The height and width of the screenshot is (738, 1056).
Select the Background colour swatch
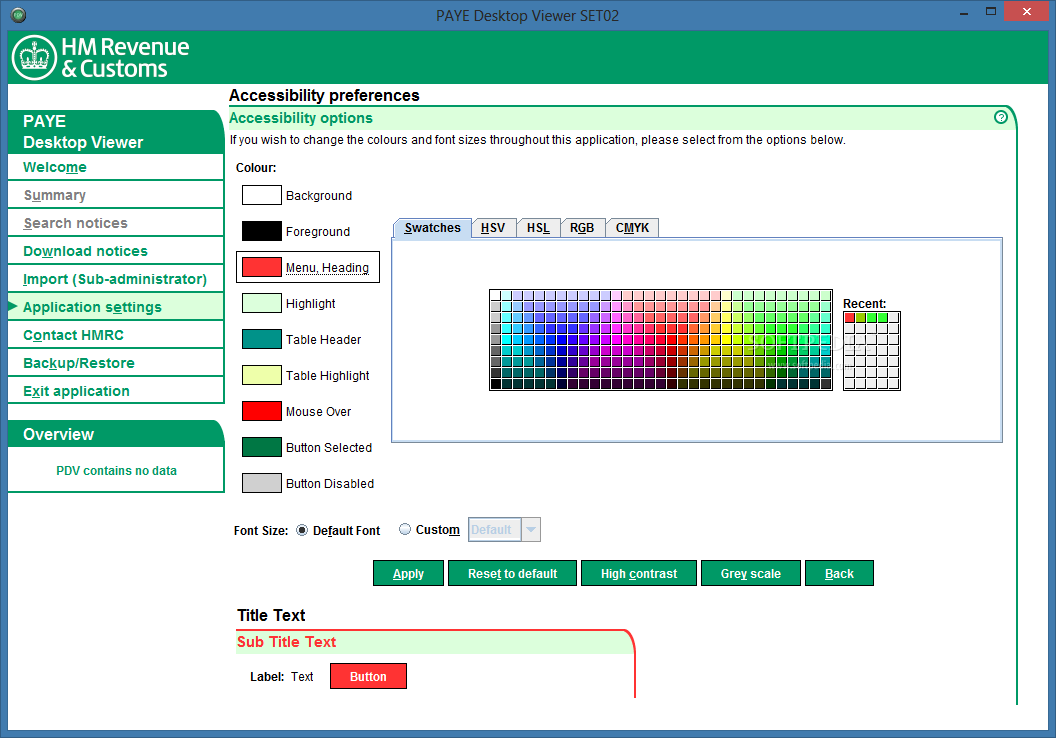[262, 195]
